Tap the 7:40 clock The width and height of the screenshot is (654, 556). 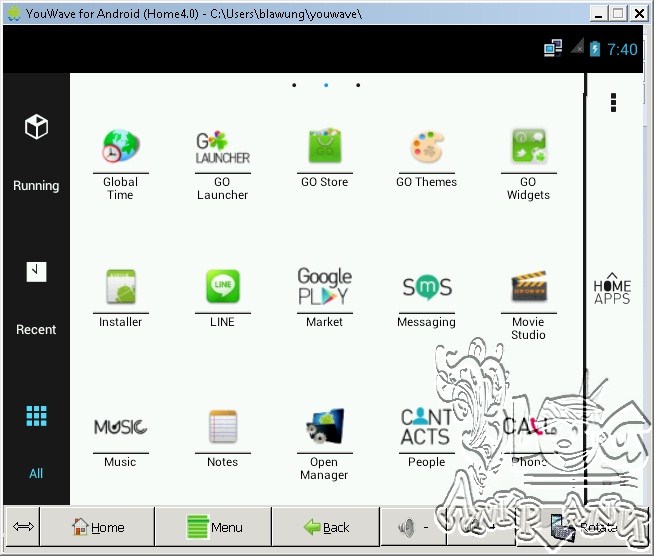pyautogui.click(x=622, y=49)
